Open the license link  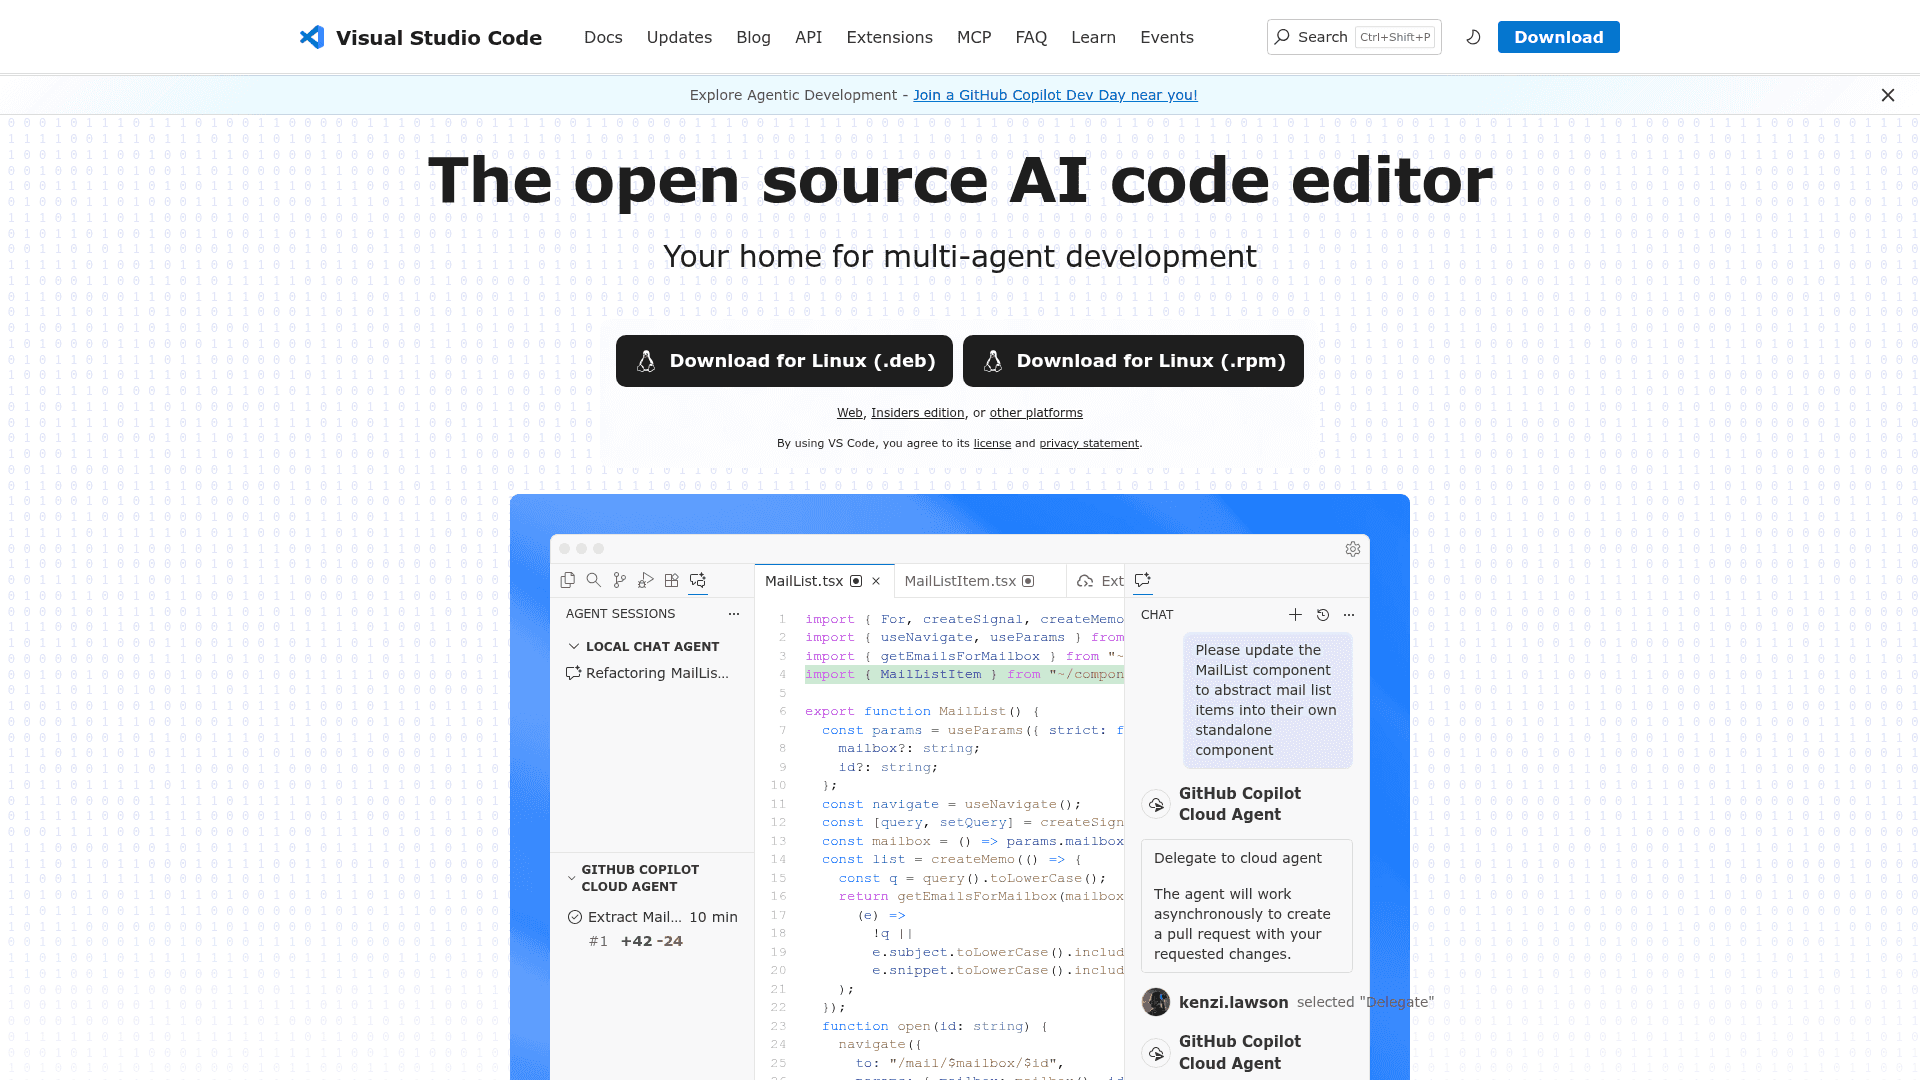pos(992,443)
